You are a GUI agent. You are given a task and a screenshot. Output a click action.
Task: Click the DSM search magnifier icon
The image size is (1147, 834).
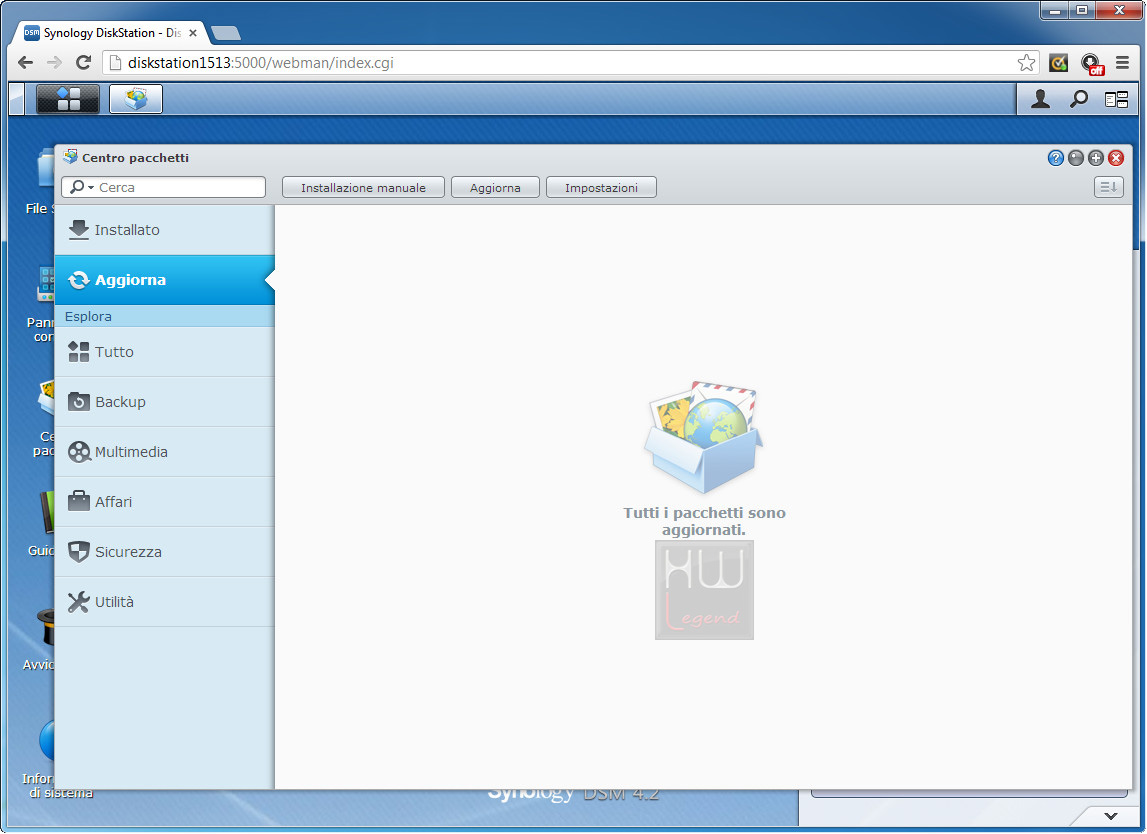tap(1078, 99)
